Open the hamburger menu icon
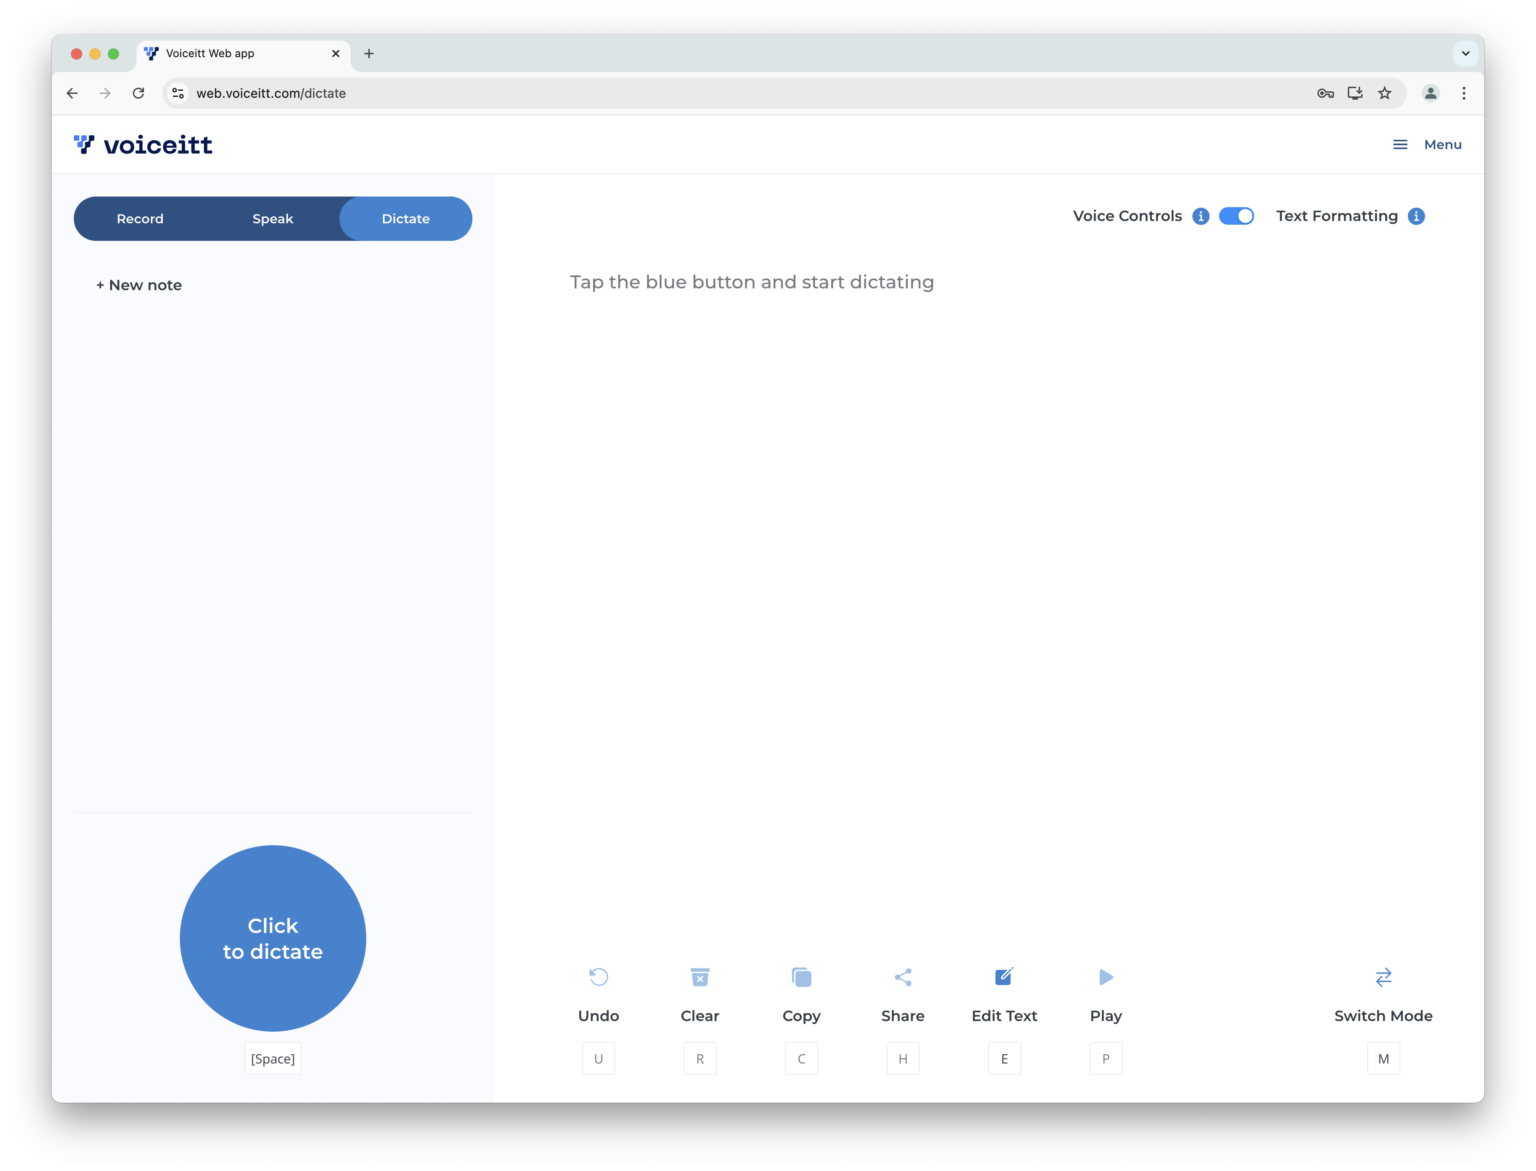Image resolution: width=1536 pixels, height=1171 pixels. pos(1399,144)
